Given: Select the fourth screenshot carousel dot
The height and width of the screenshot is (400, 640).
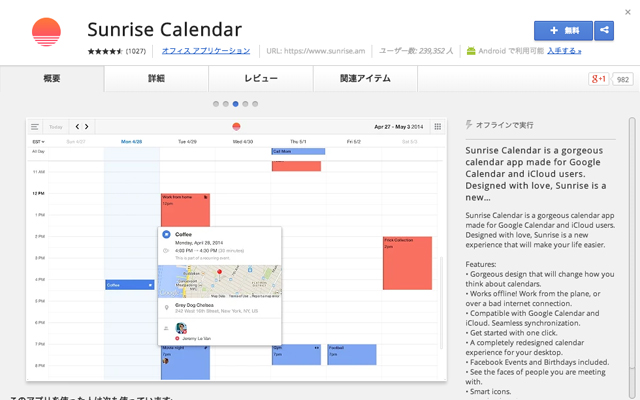Looking at the screenshot, I should [x=245, y=104].
